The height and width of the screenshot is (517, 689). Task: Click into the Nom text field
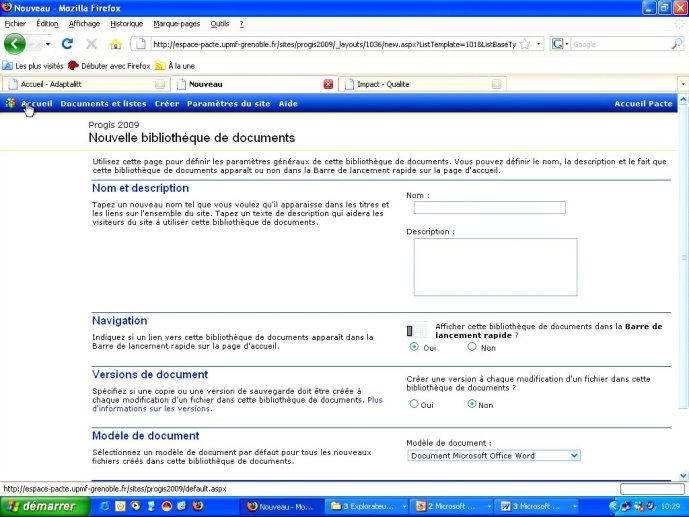490,207
